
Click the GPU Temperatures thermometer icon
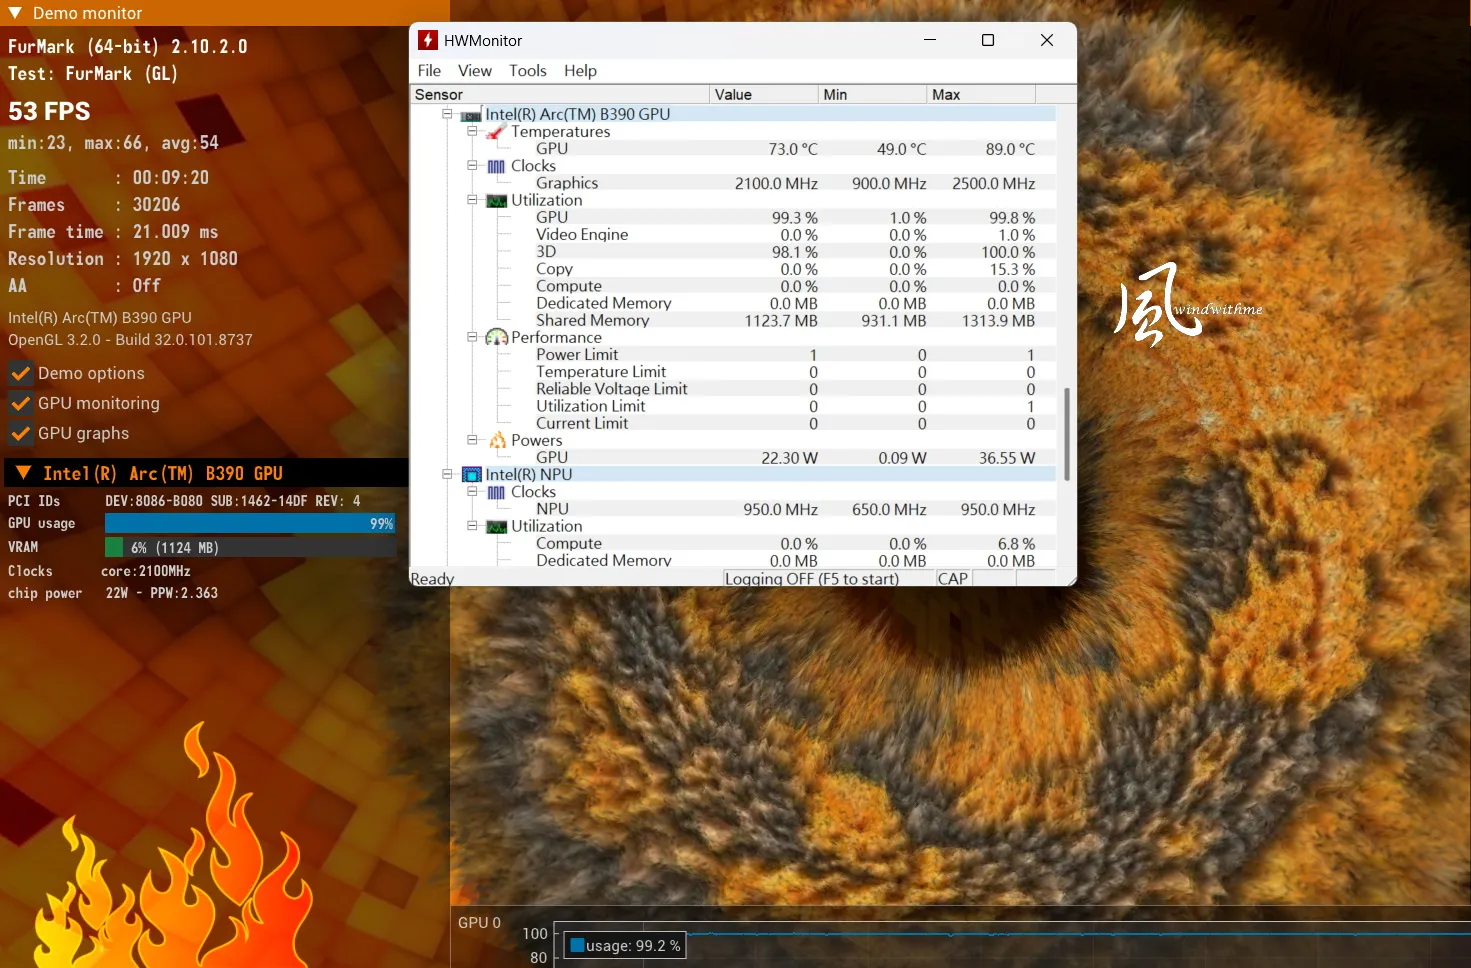496,132
